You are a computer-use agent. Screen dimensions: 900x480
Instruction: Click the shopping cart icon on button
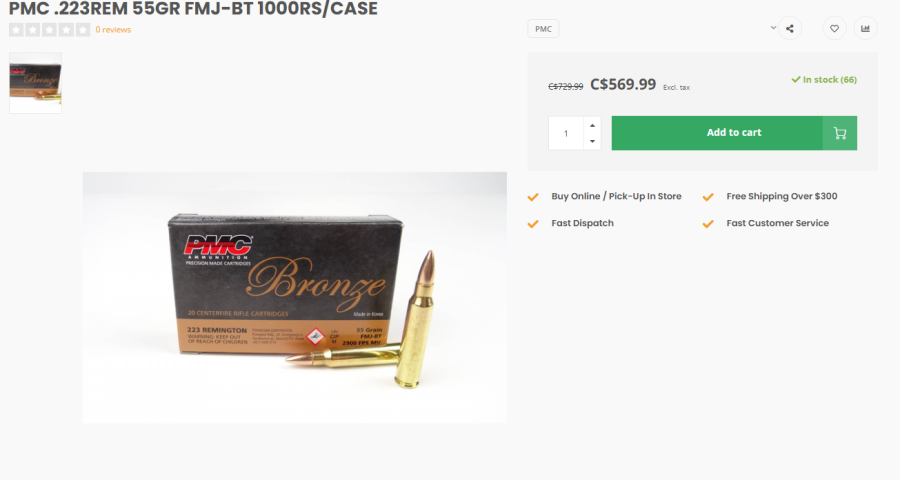pos(840,133)
